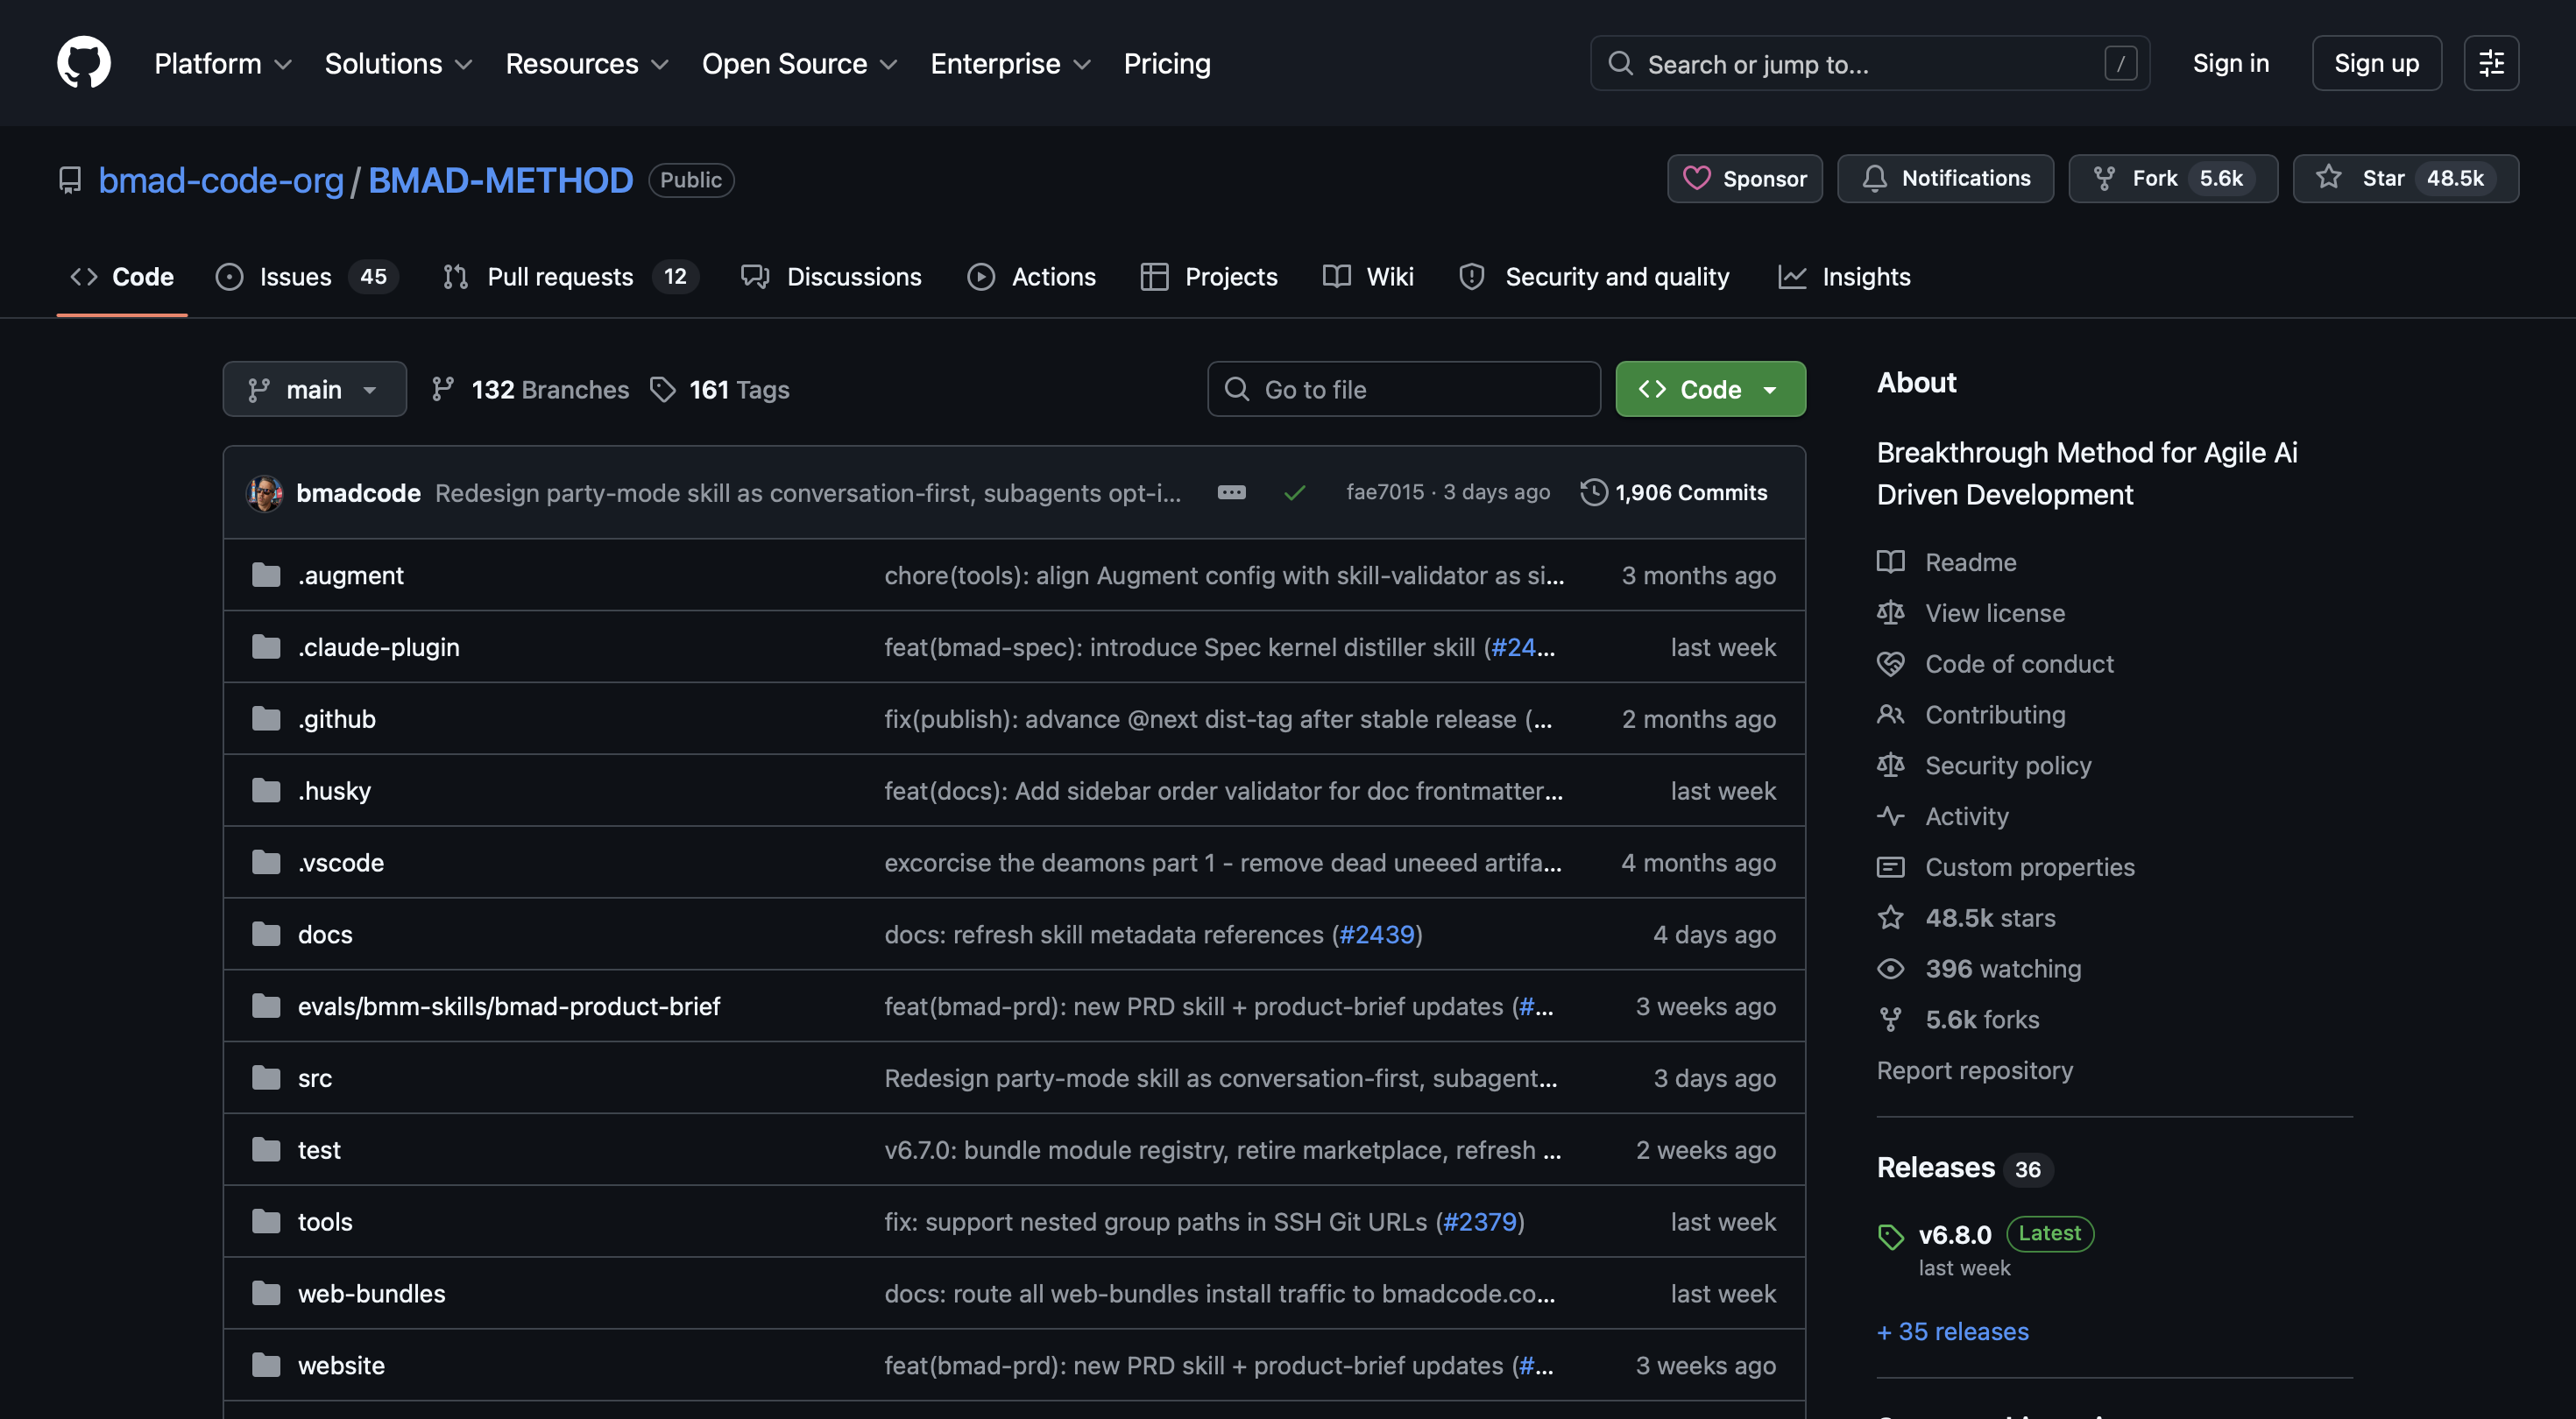Click the GitHub logo home icon

[x=84, y=63]
